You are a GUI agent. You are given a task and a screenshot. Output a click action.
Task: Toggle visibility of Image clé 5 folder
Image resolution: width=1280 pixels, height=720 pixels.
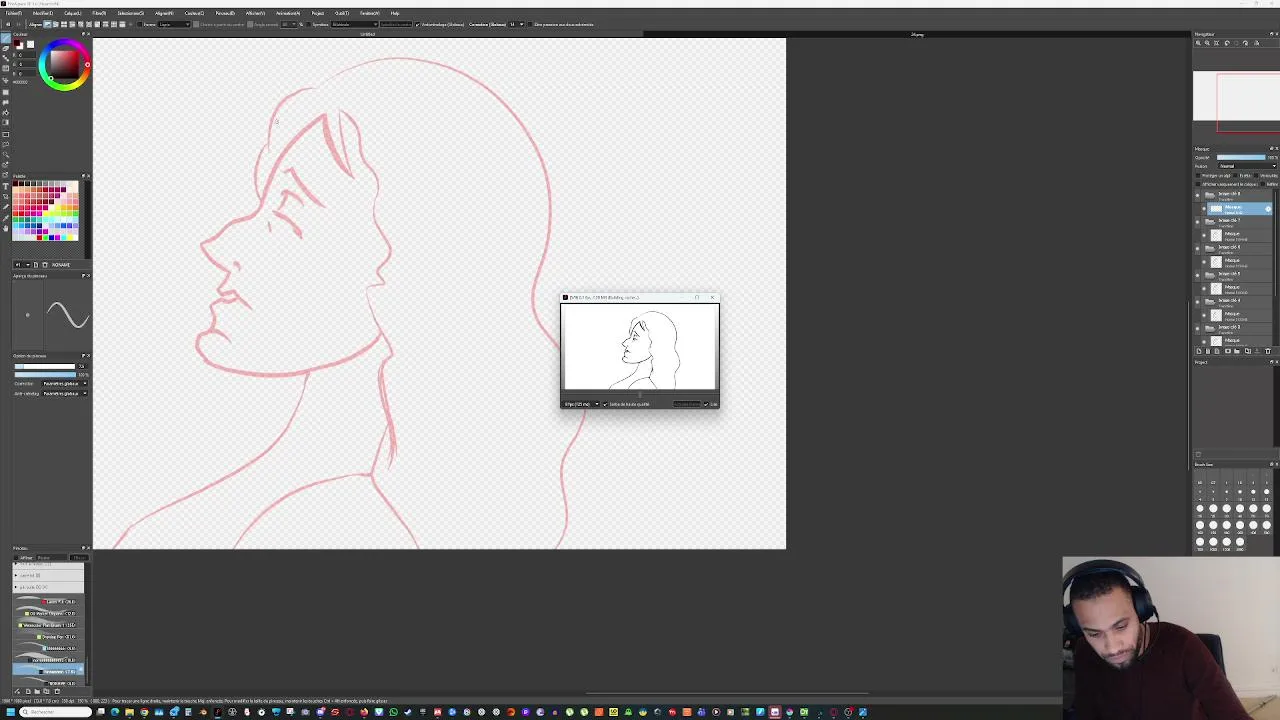pos(1198,274)
